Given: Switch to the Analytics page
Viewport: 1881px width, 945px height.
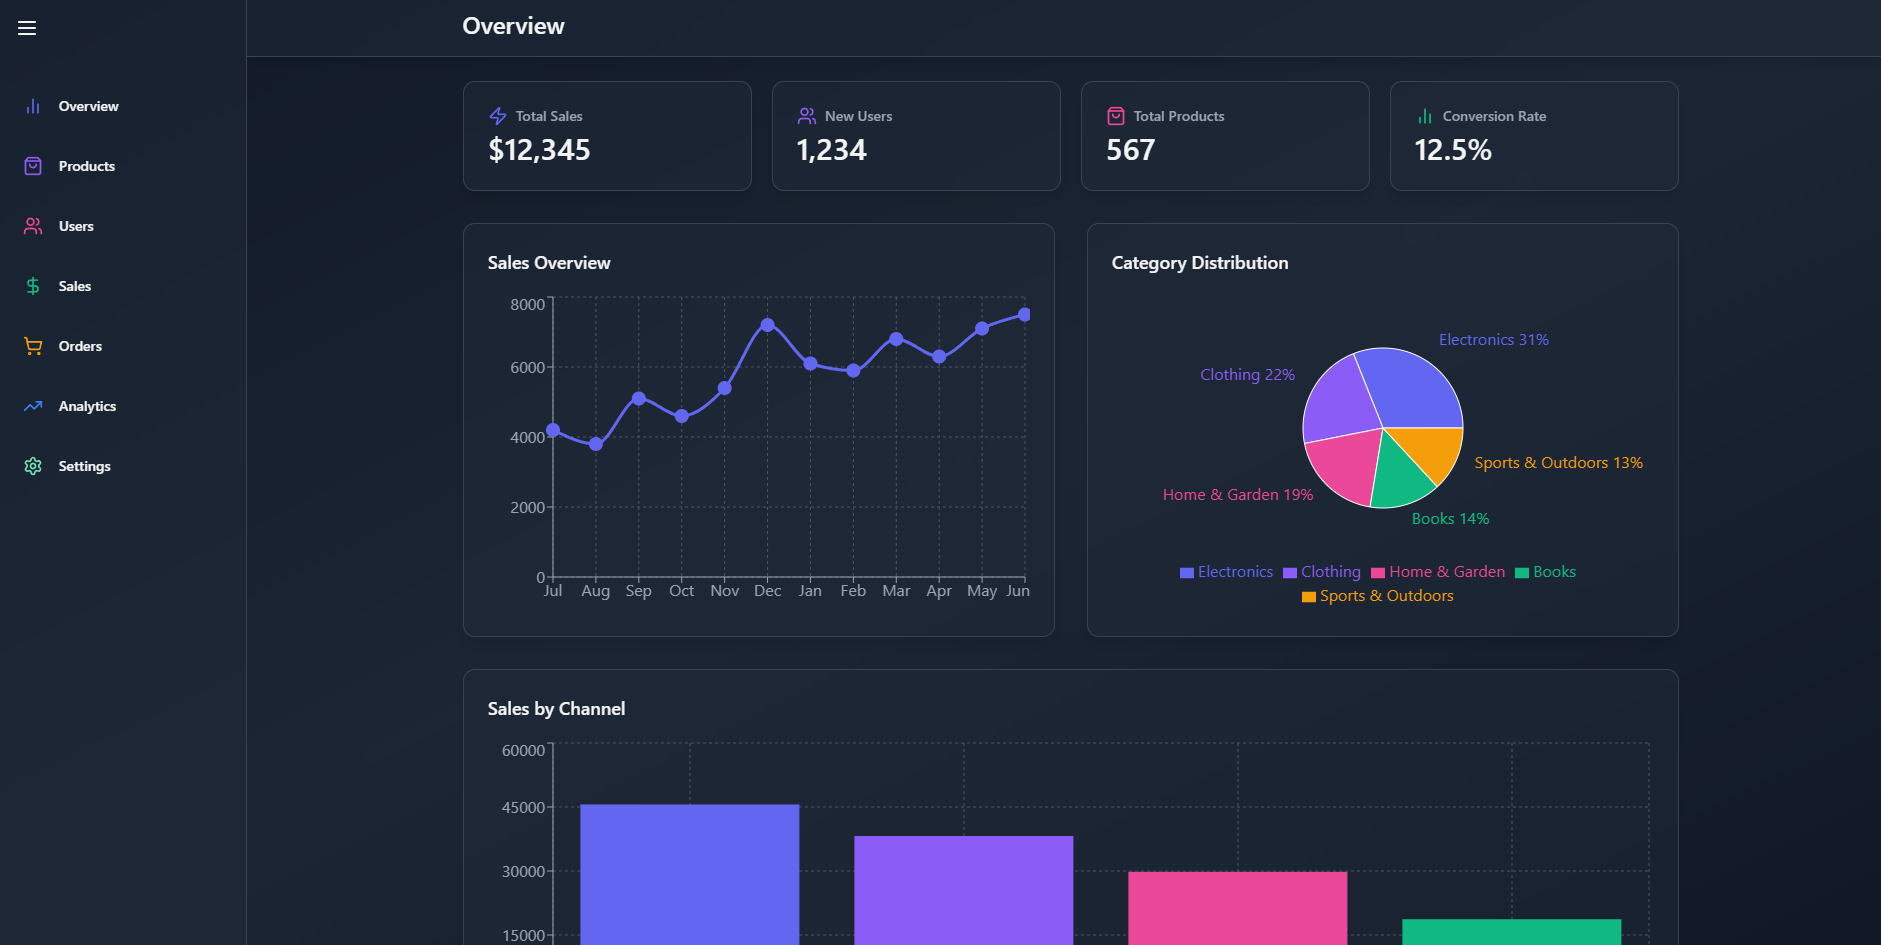Looking at the screenshot, I should pos(88,406).
